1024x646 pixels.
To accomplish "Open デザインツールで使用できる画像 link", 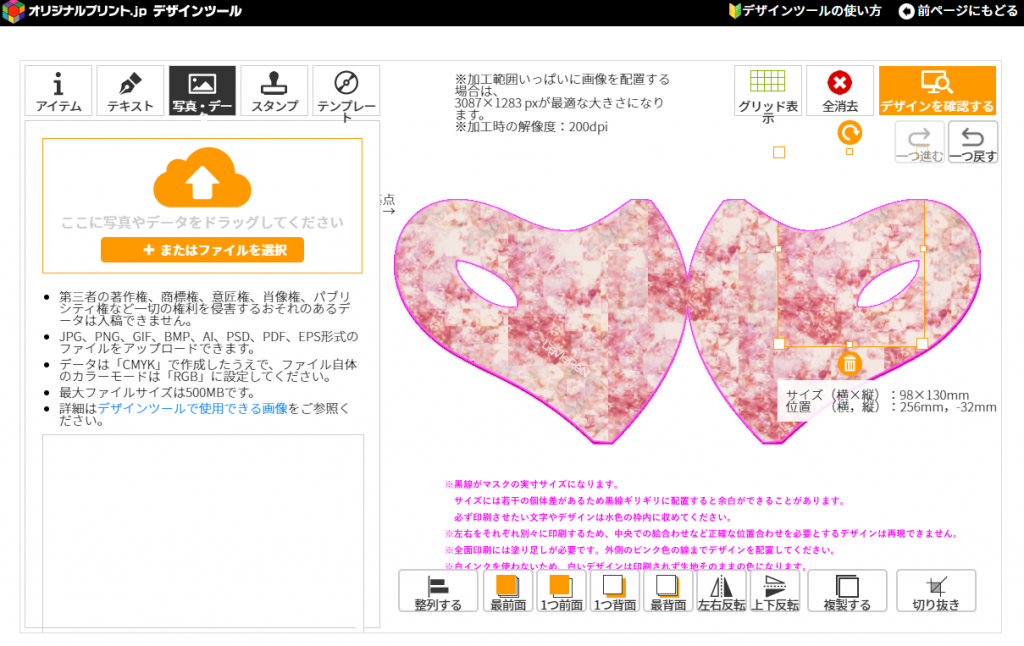I will pos(193,408).
